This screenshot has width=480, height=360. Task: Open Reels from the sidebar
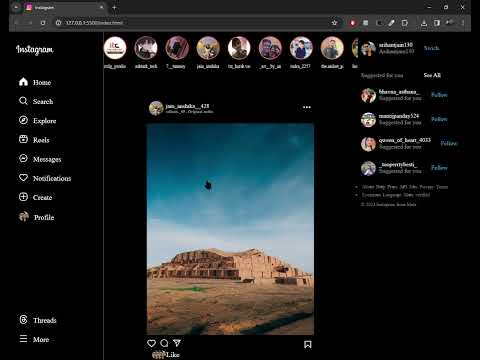(x=34, y=140)
